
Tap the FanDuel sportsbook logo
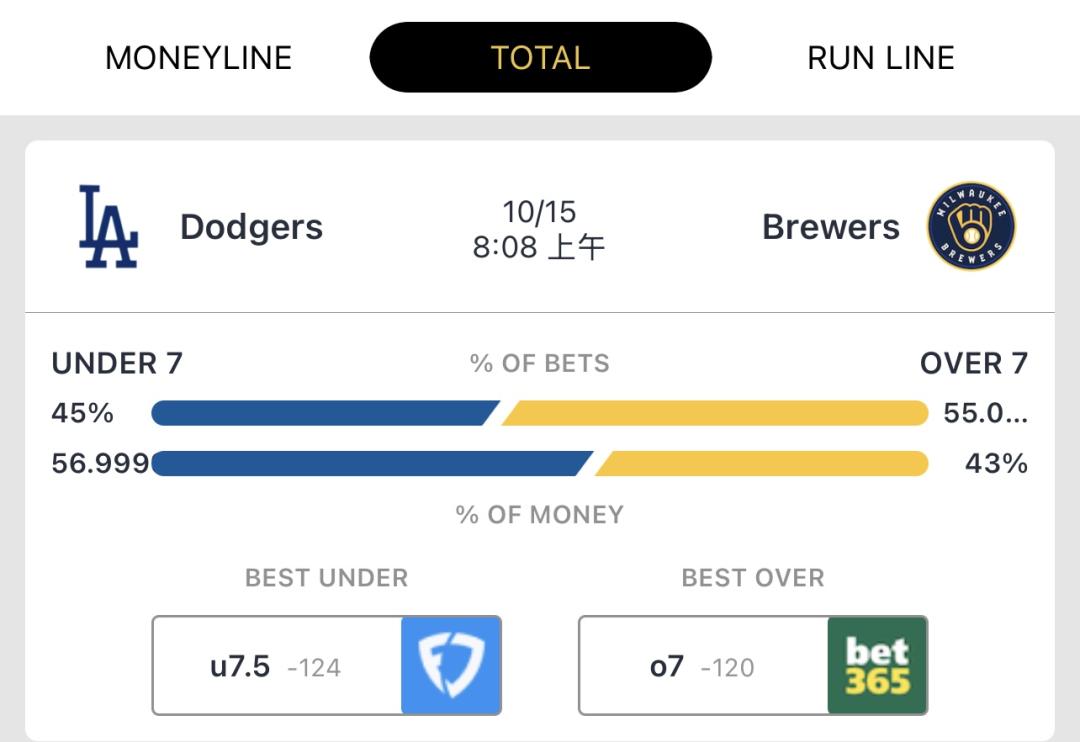(450, 665)
